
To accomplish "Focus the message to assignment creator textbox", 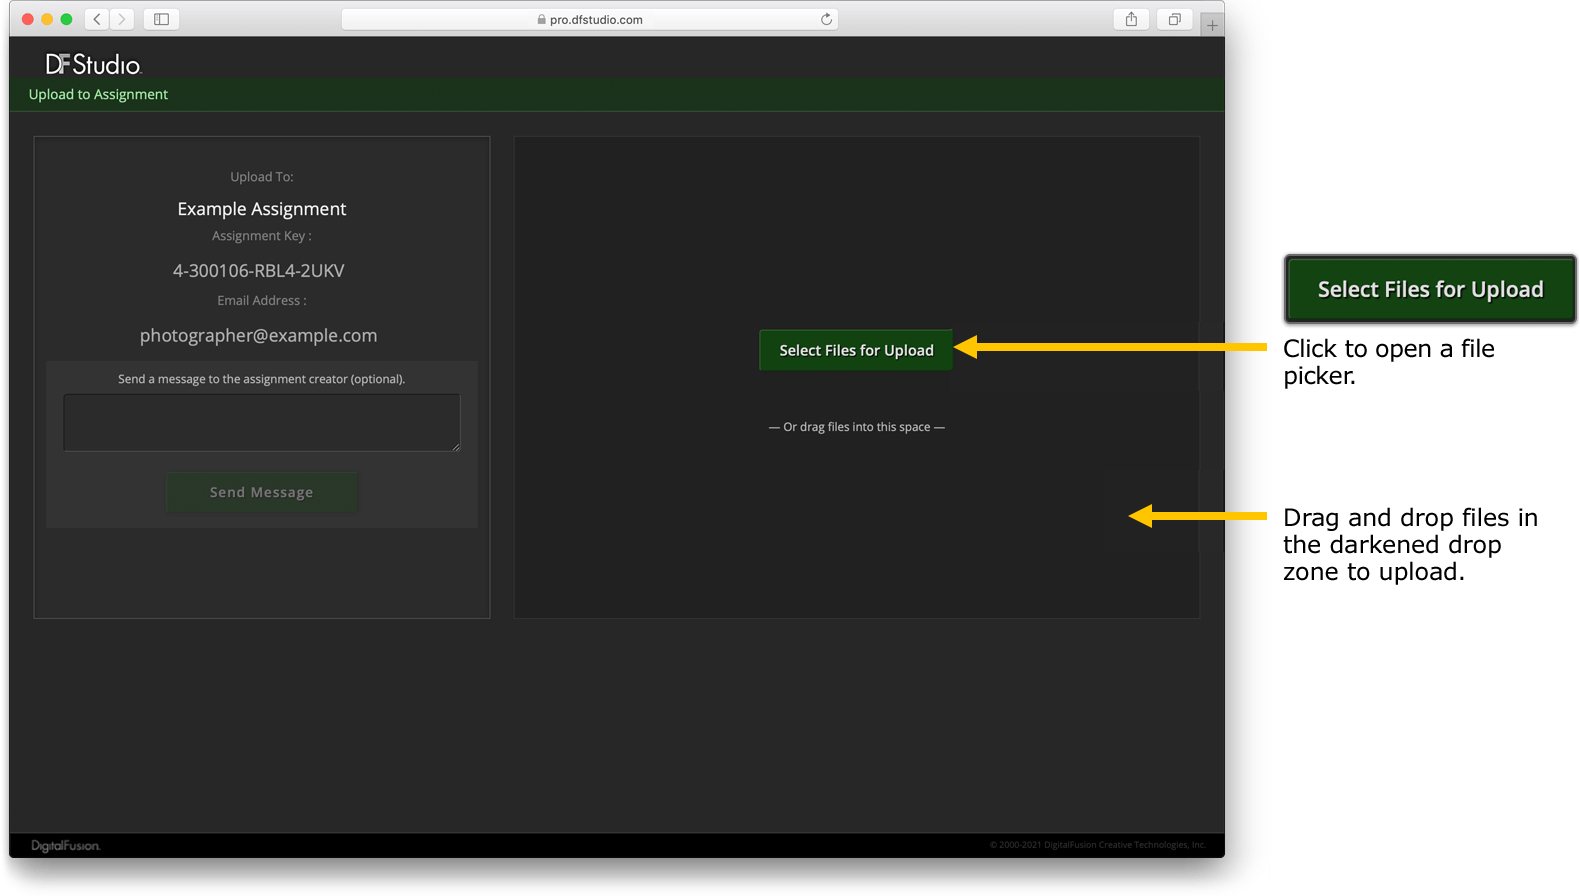I will pyautogui.click(x=261, y=421).
